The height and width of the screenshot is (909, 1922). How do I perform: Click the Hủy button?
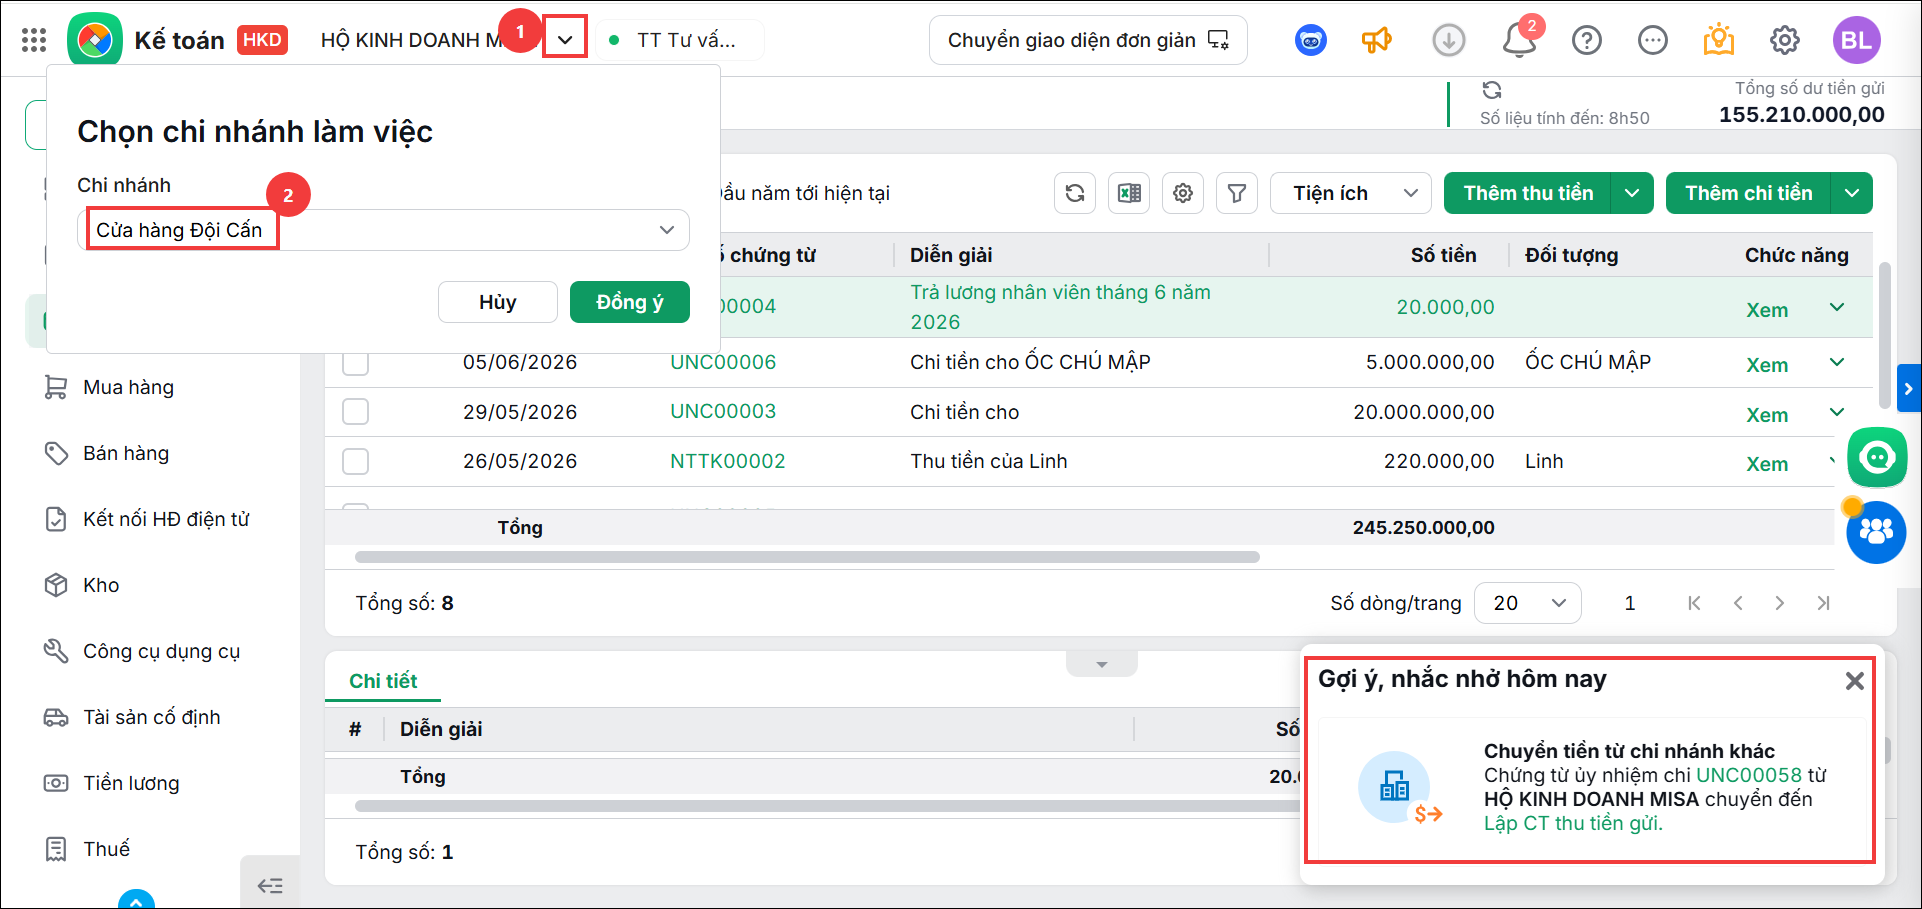(x=498, y=302)
